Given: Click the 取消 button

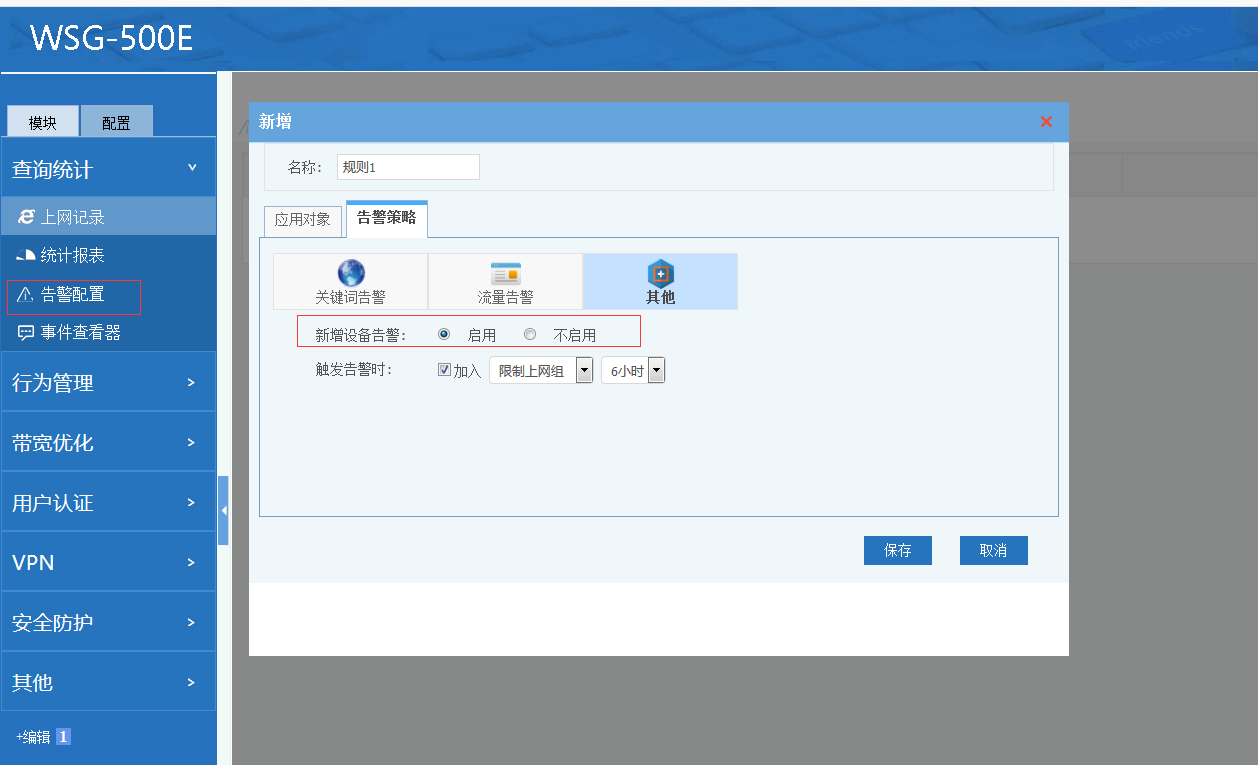Looking at the screenshot, I should tap(993, 550).
